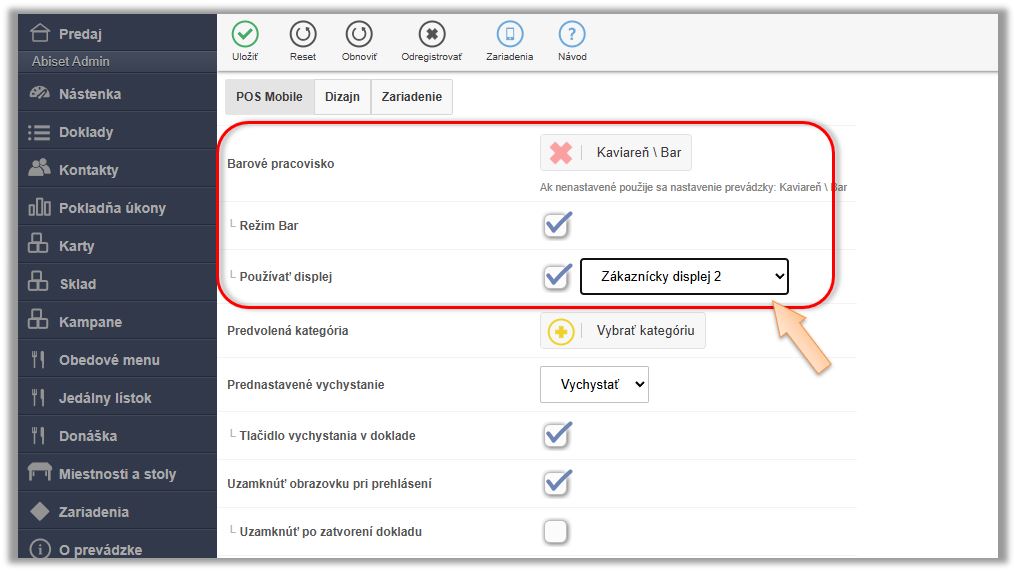Uncheck Tlačidlo vychystania v doklade

coord(557,435)
